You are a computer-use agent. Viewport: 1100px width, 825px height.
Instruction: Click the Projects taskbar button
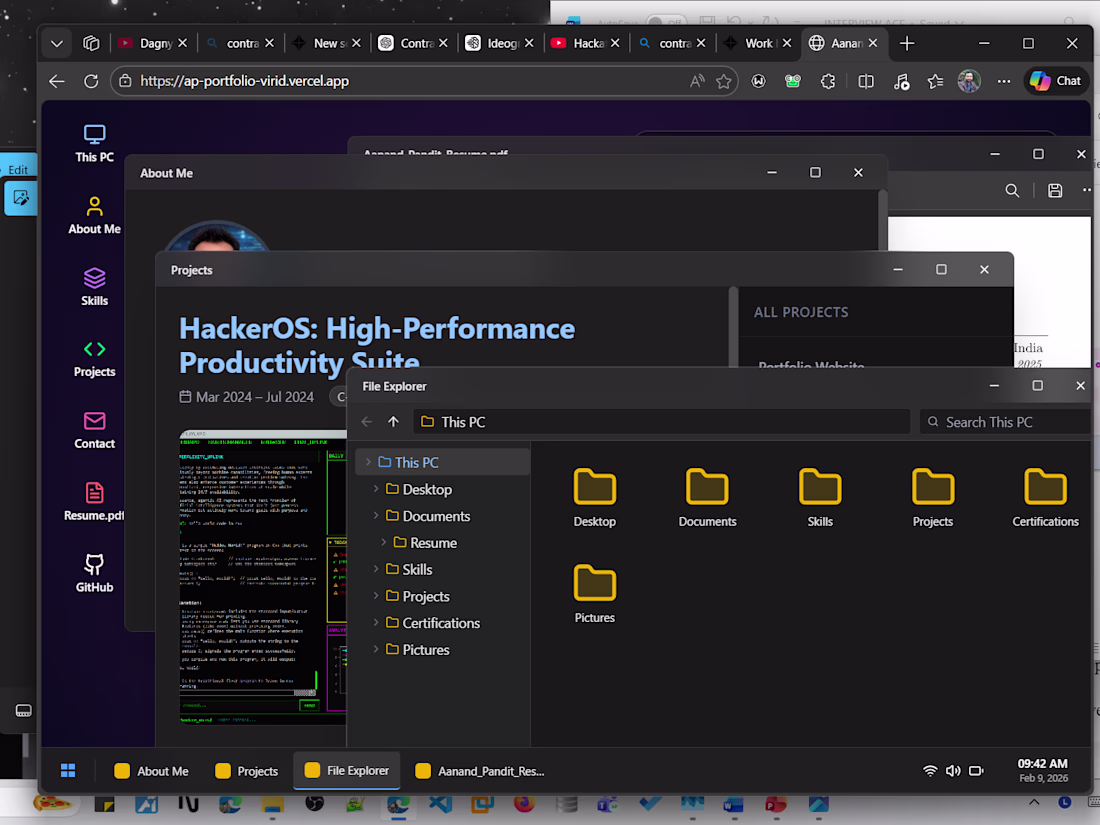point(246,771)
